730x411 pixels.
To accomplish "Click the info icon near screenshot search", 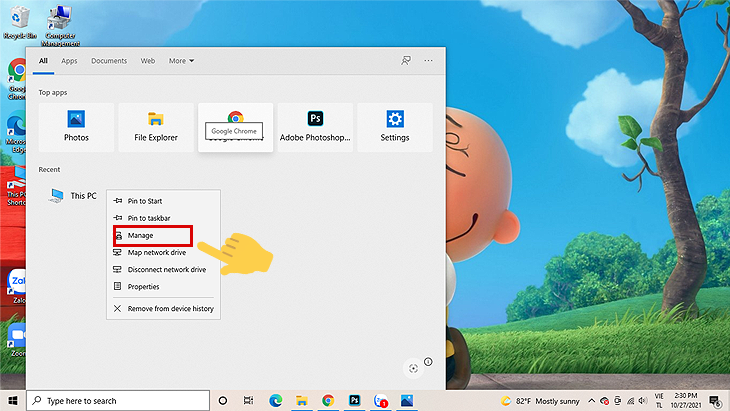I will (x=428, y=362).
